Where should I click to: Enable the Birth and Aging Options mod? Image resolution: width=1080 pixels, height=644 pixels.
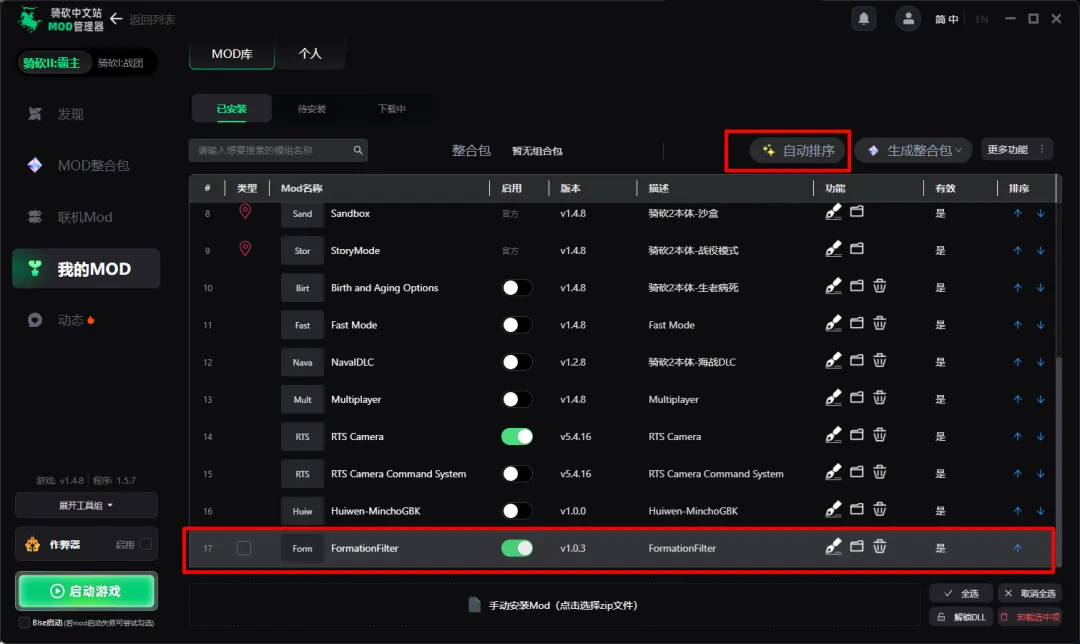pos(517,288)
